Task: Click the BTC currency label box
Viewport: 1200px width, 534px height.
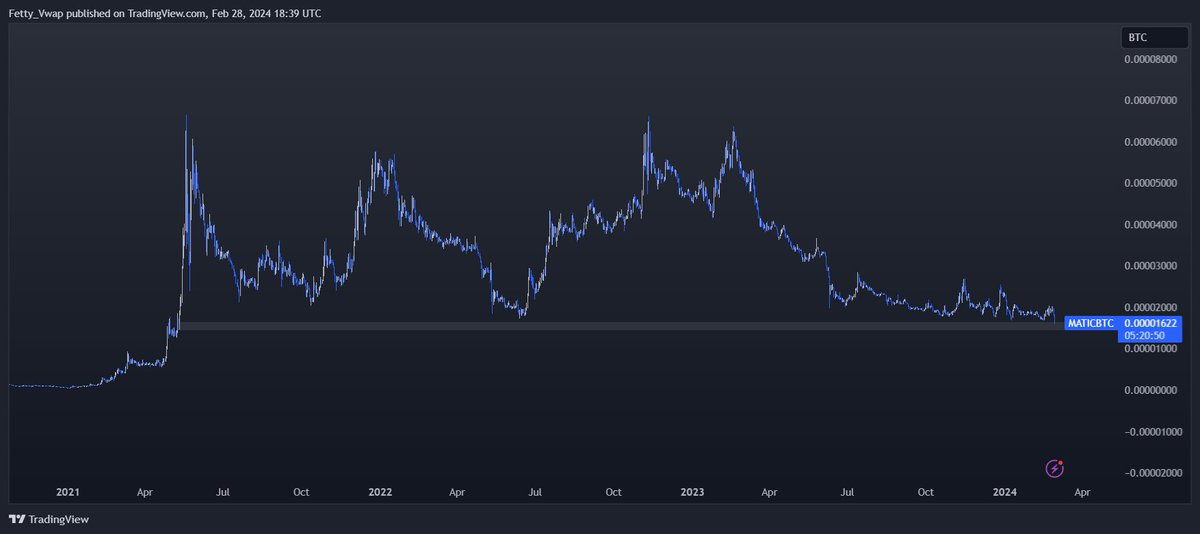Action: [1154, 37]
